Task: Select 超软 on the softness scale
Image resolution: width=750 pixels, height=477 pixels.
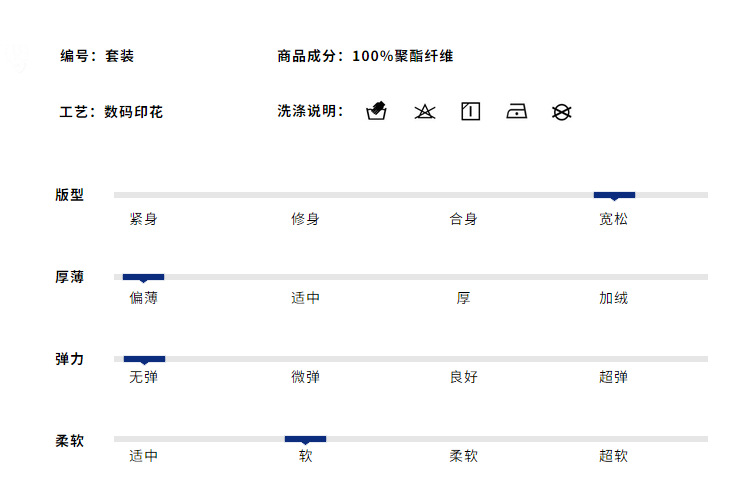Action: (x=614, y=456)
